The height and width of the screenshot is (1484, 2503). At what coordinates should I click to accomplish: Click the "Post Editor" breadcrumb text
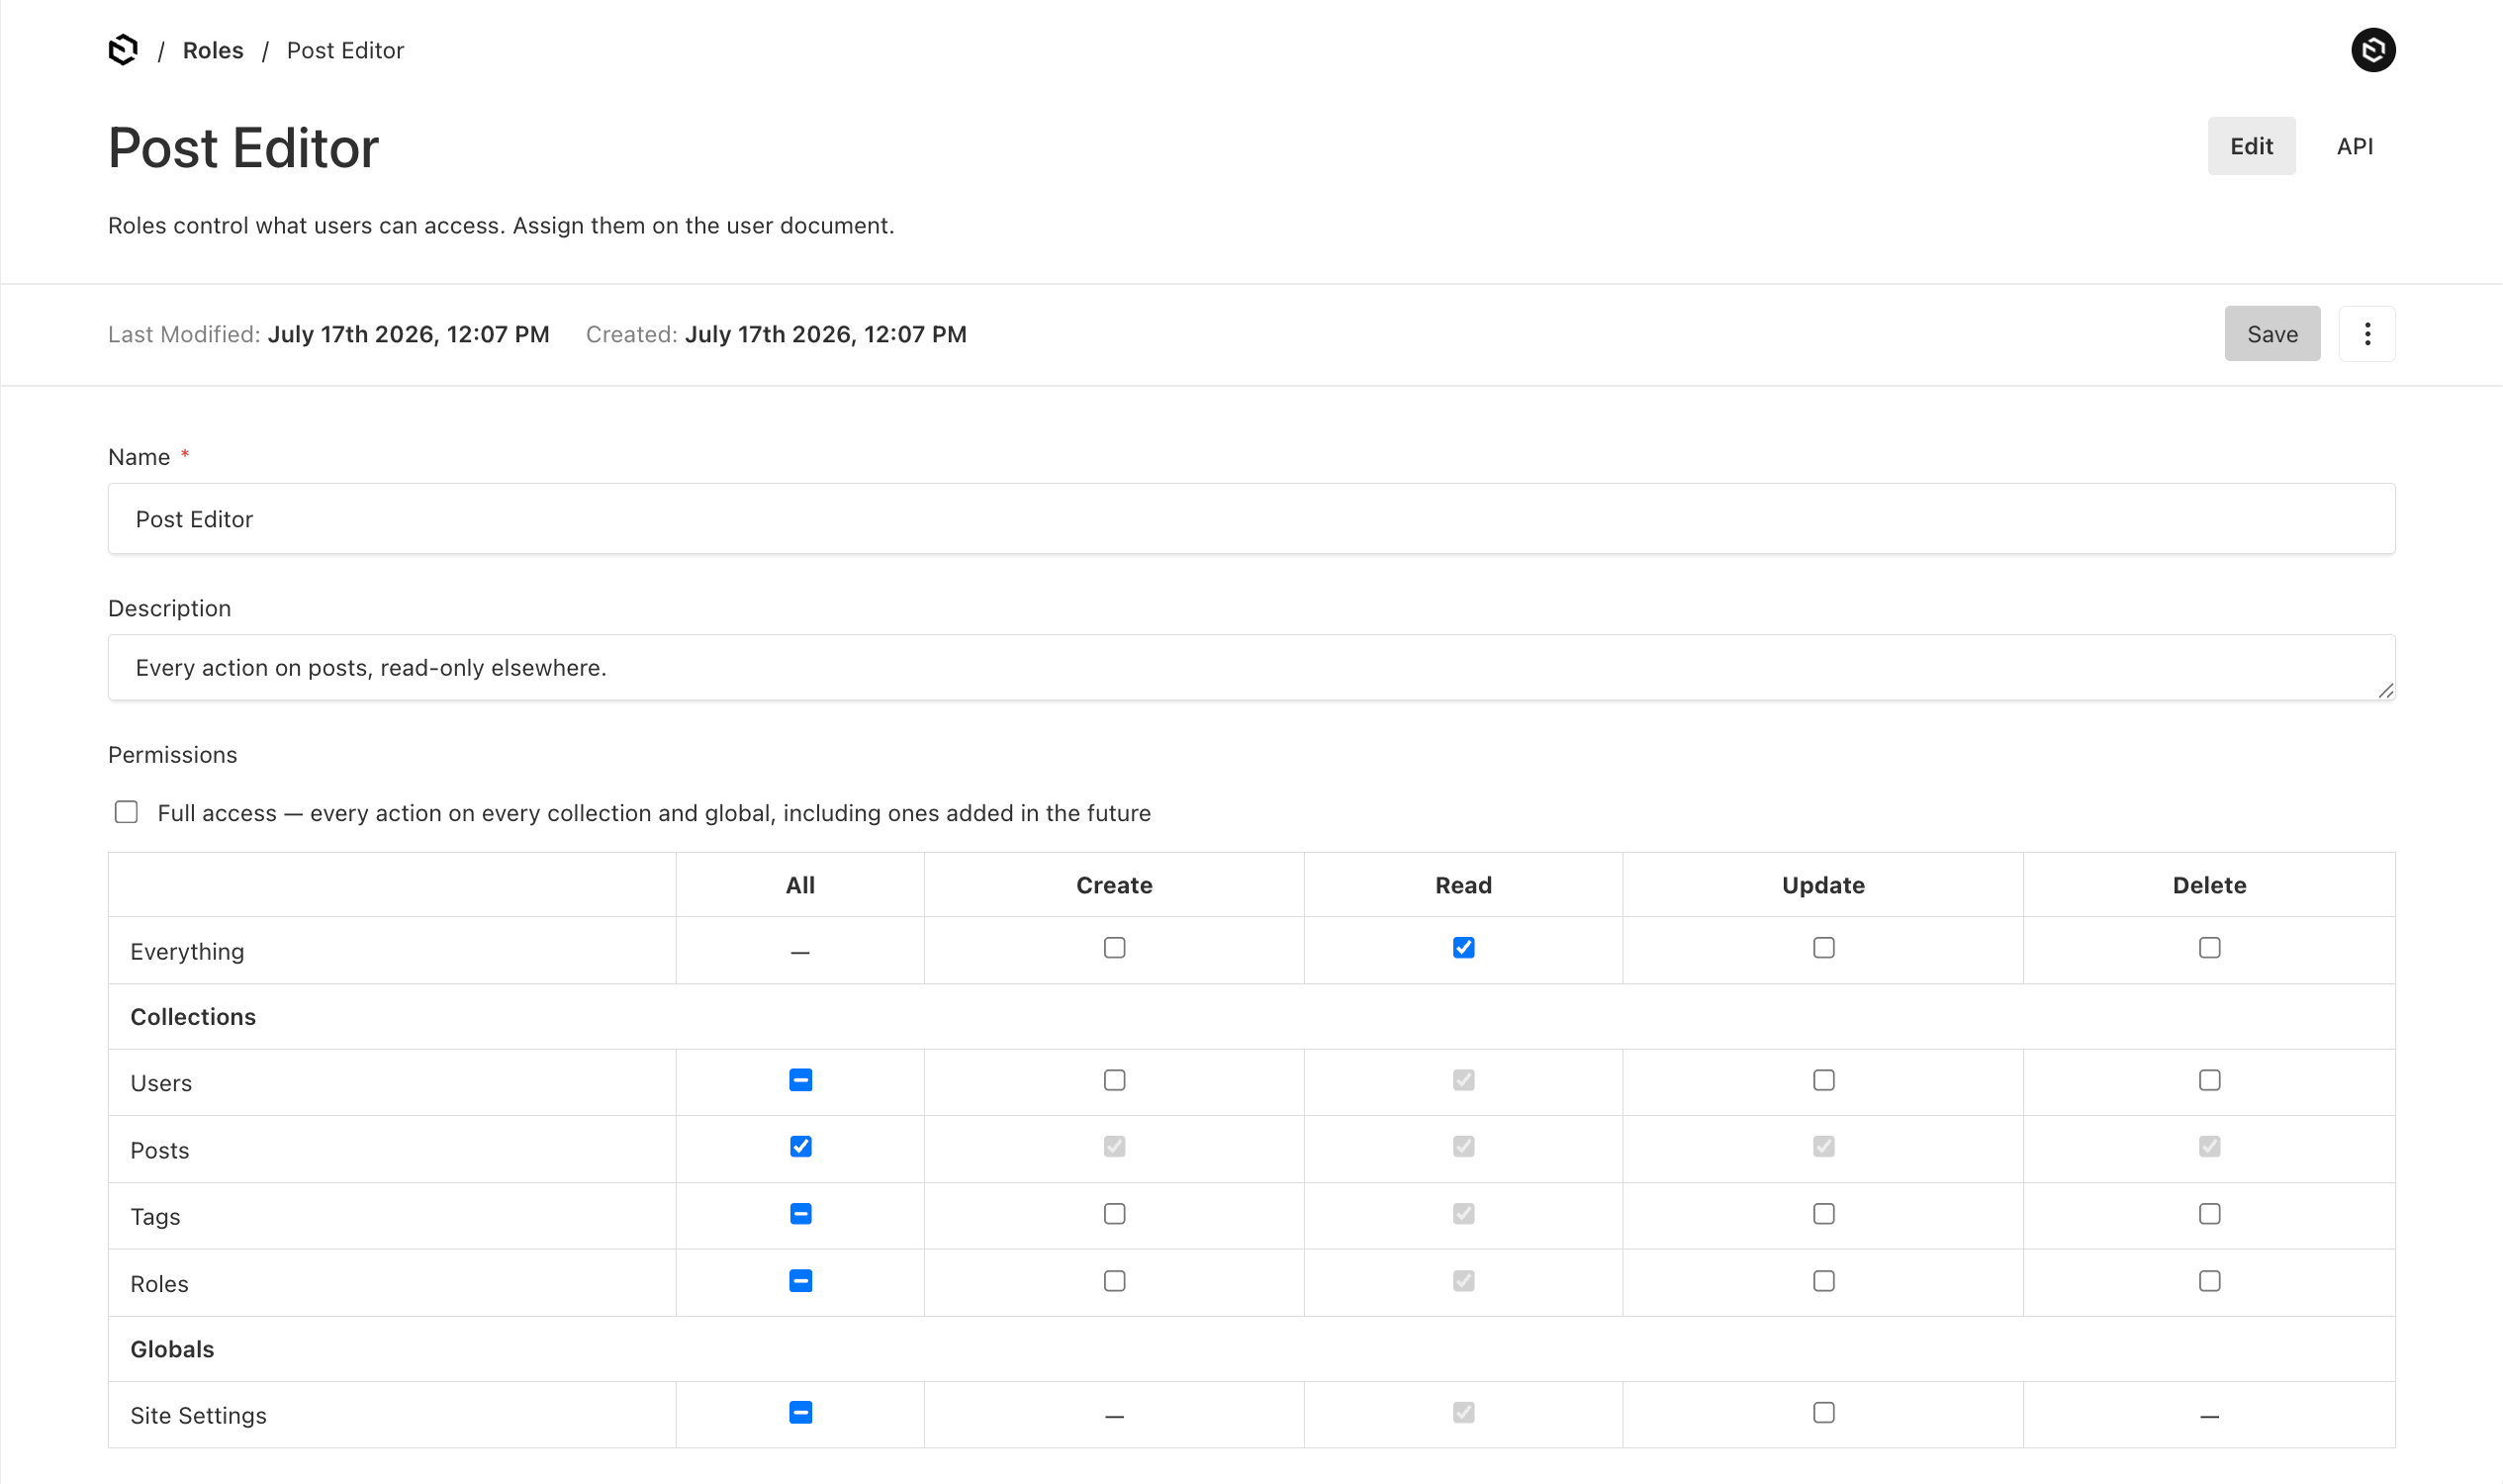(x=345, y=50)
